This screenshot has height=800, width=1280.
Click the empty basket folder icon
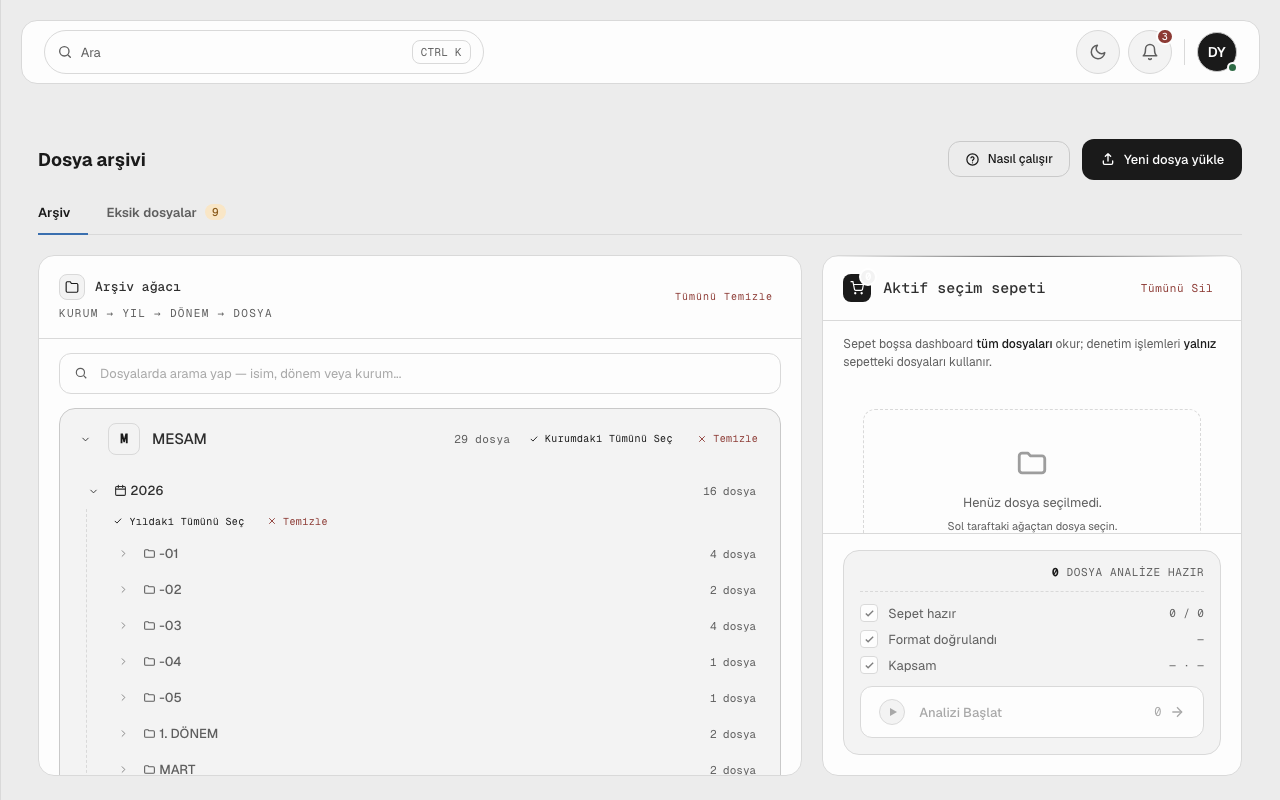(1032, 463)
